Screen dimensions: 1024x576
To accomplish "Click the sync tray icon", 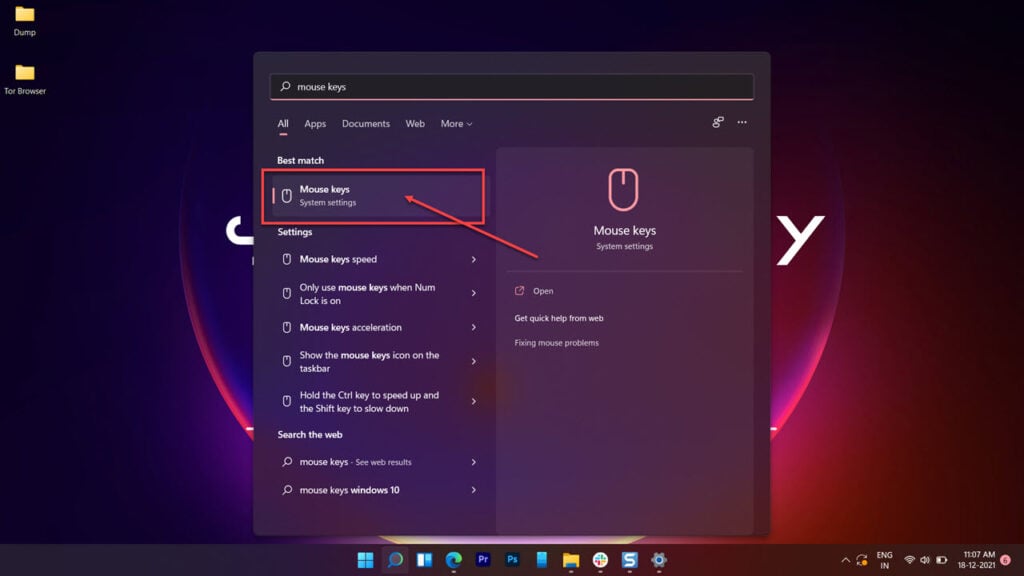I will coord(862,560).
